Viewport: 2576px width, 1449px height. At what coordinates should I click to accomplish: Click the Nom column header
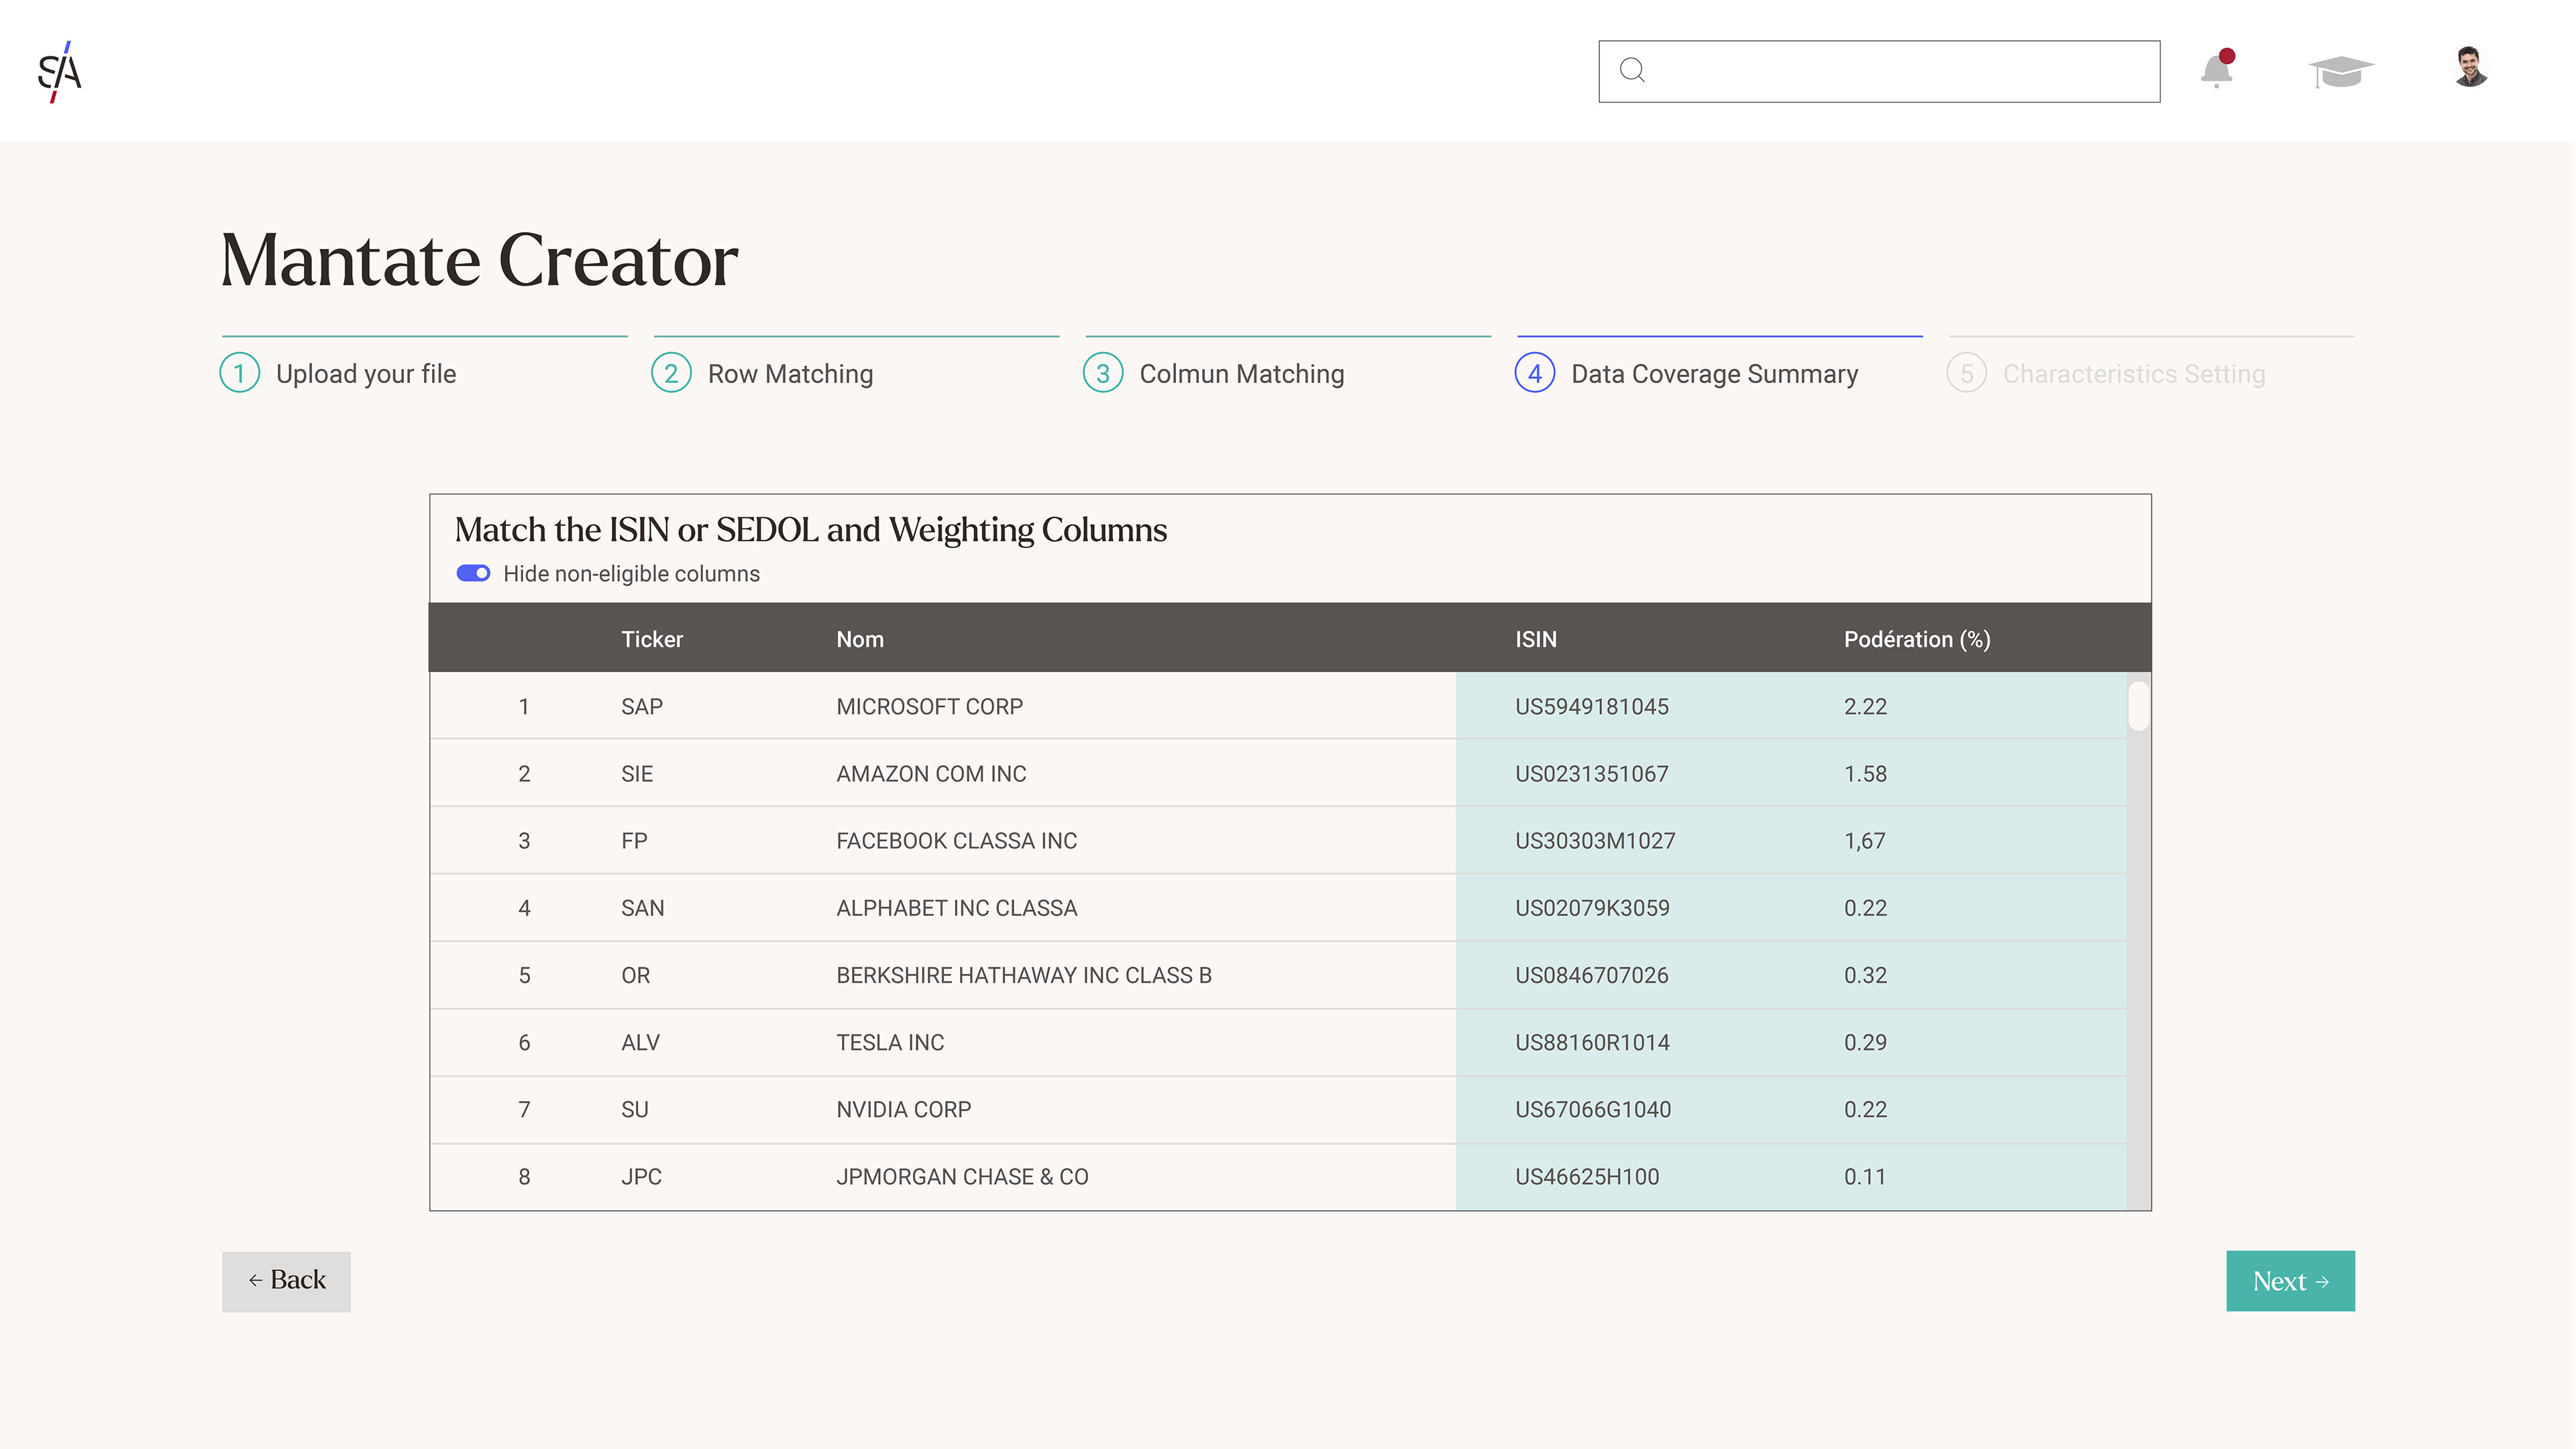click(860, 639)
